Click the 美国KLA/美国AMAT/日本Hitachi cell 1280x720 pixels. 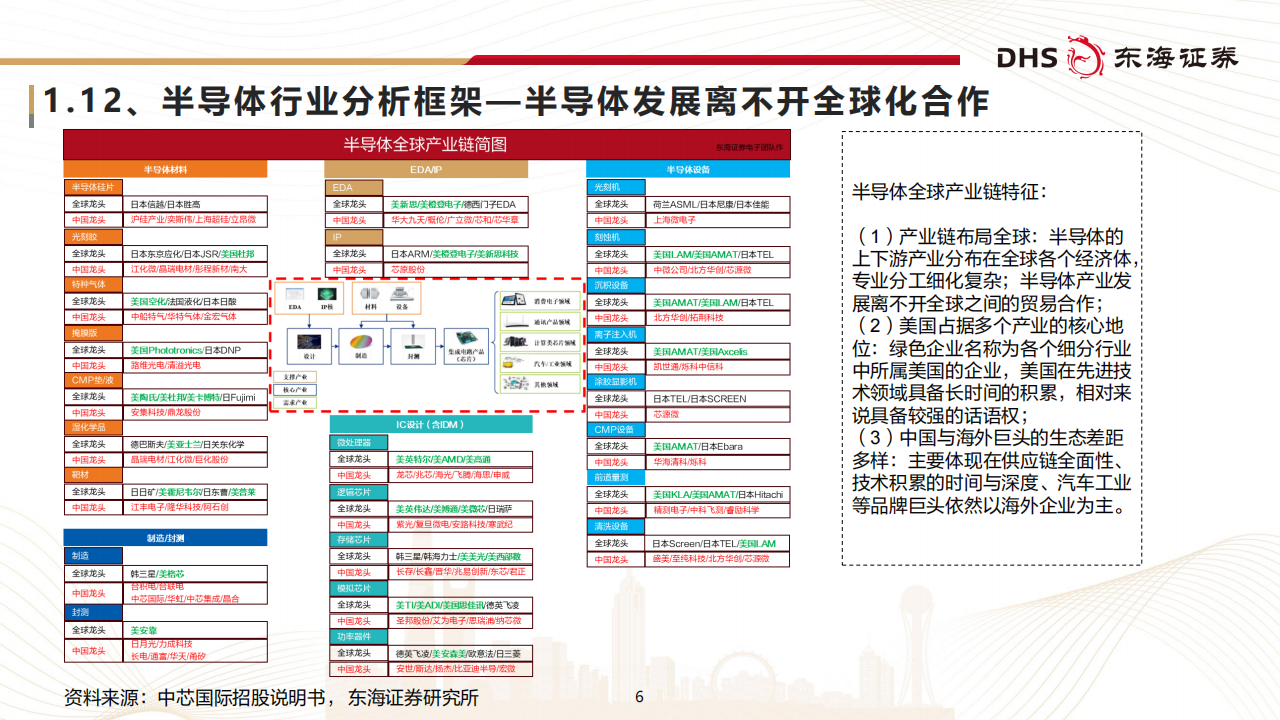(718, 494)
